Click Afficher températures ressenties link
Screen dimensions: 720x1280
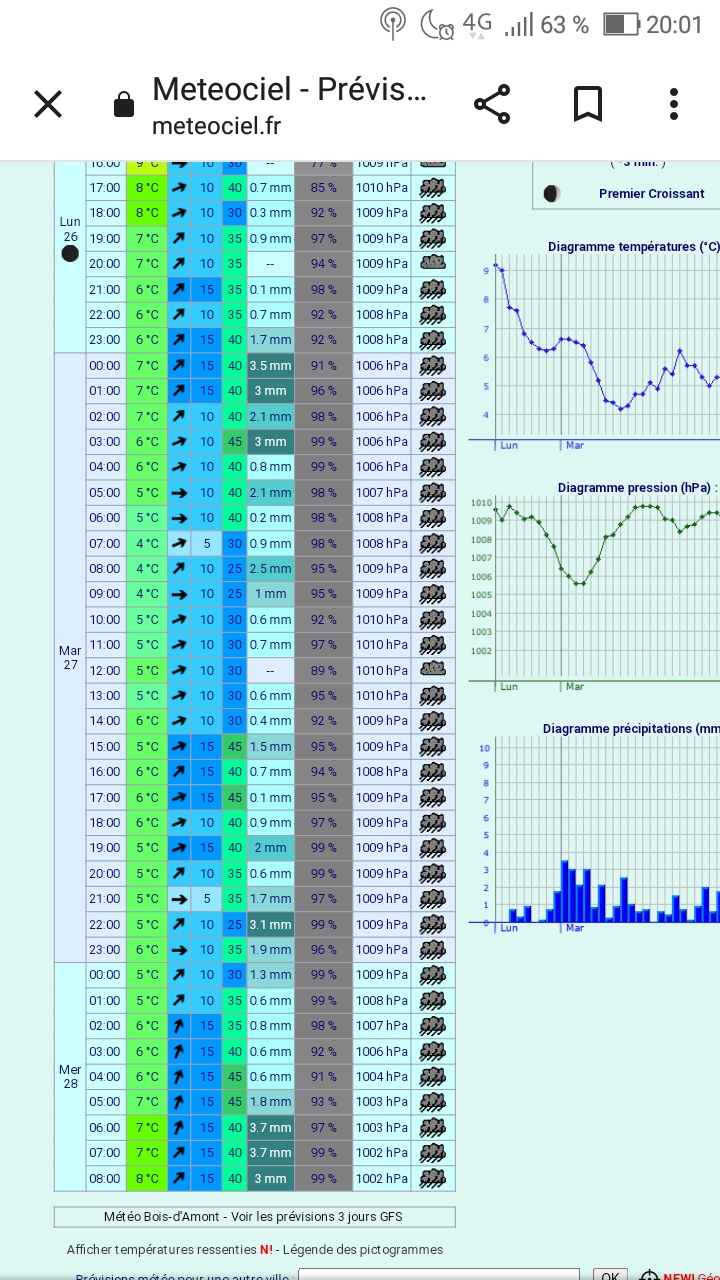click(163, 1249)
